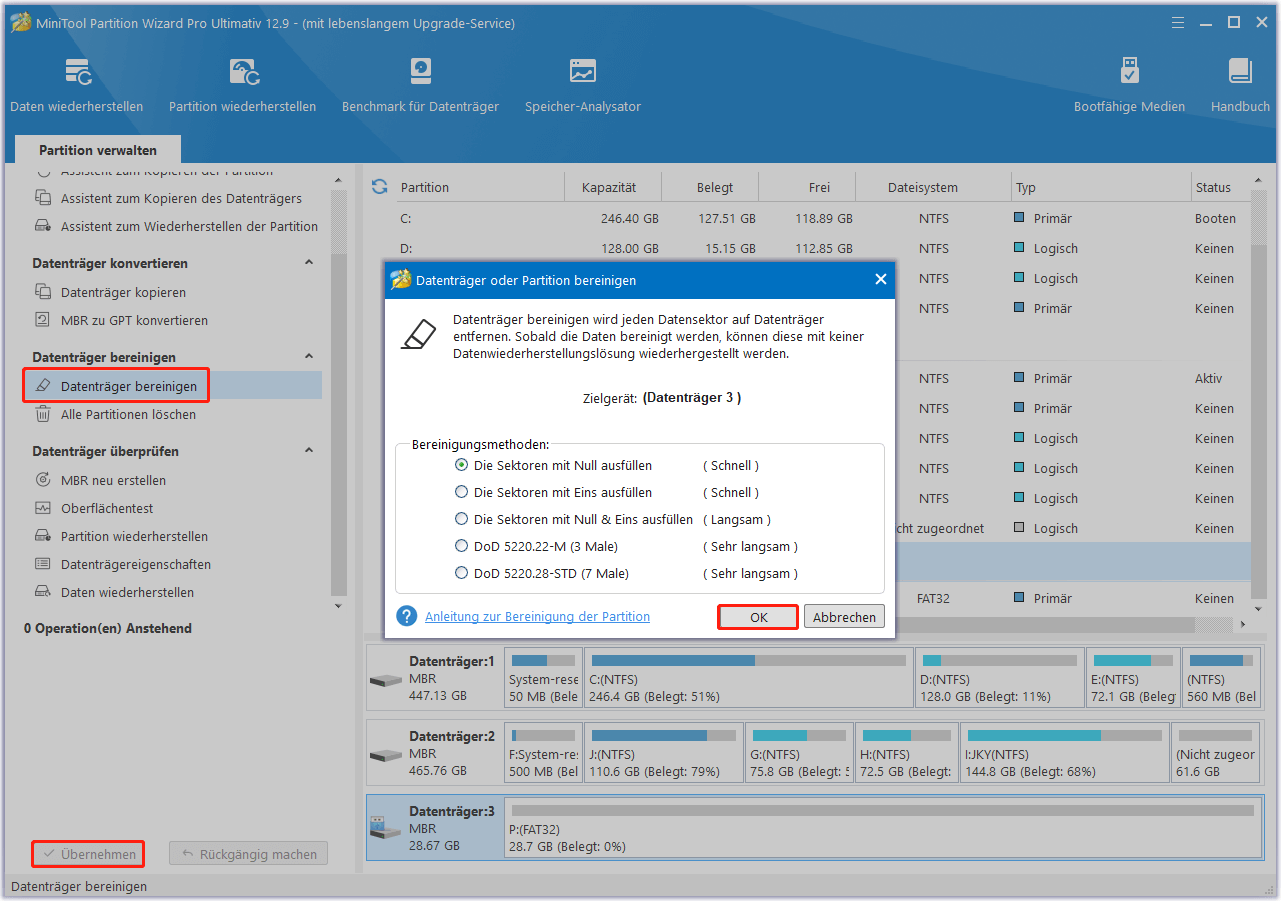This screenshot has width=1281, height=901.
Task: Select G:(NTFS) partition block
Action: coord(799,753)
